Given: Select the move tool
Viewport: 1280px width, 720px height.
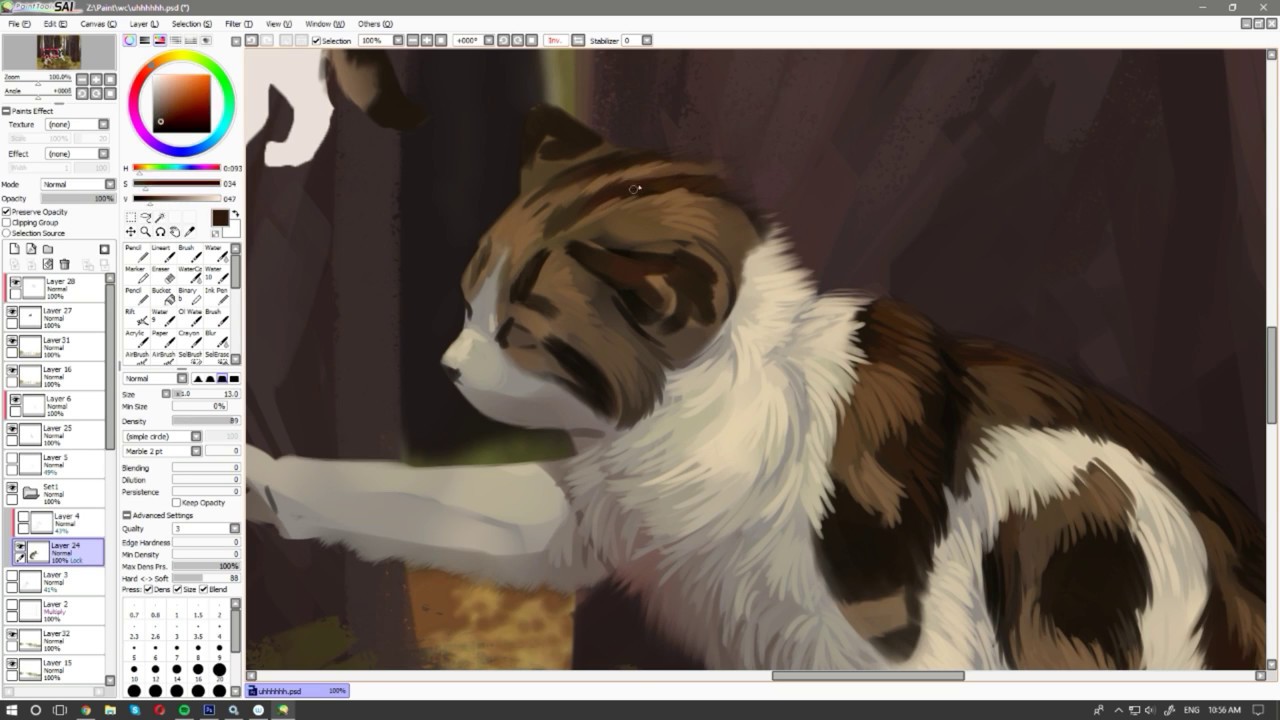Looking at the screenshot, I should click(131, 232).
